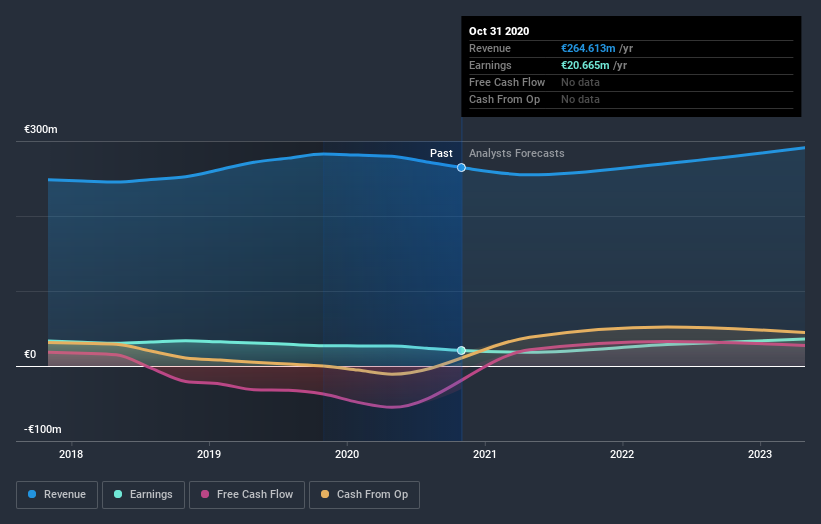Click the 2023 axis label
This screenshot has width=821, height=524.
[760, 454]
